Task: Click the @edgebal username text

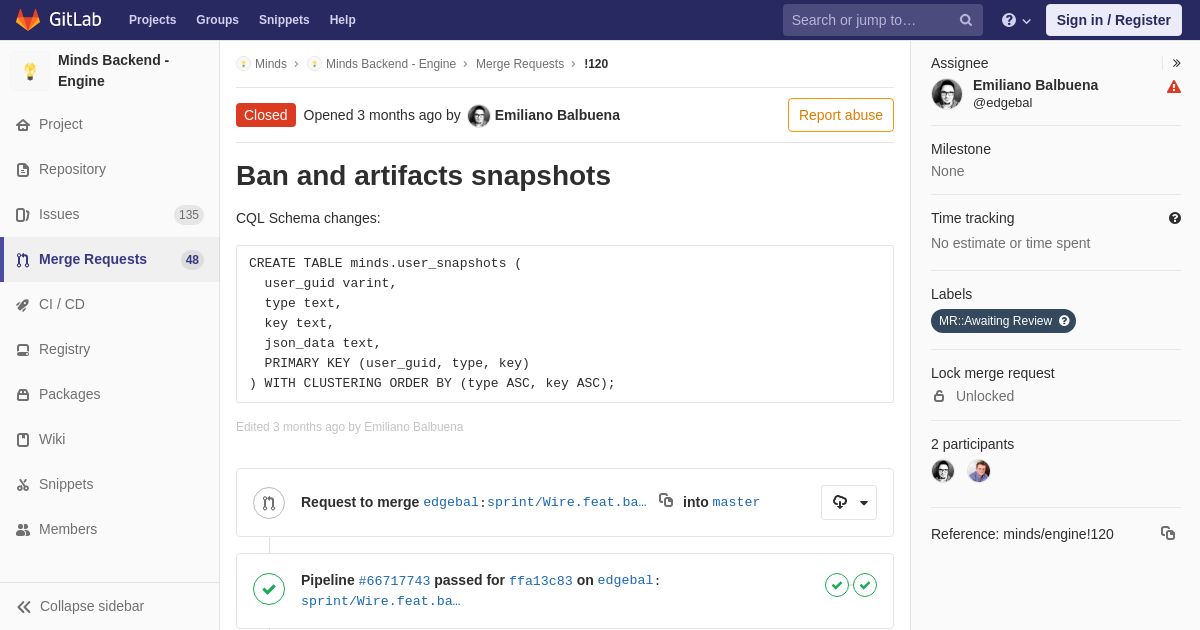Action: click(1002, 103)
